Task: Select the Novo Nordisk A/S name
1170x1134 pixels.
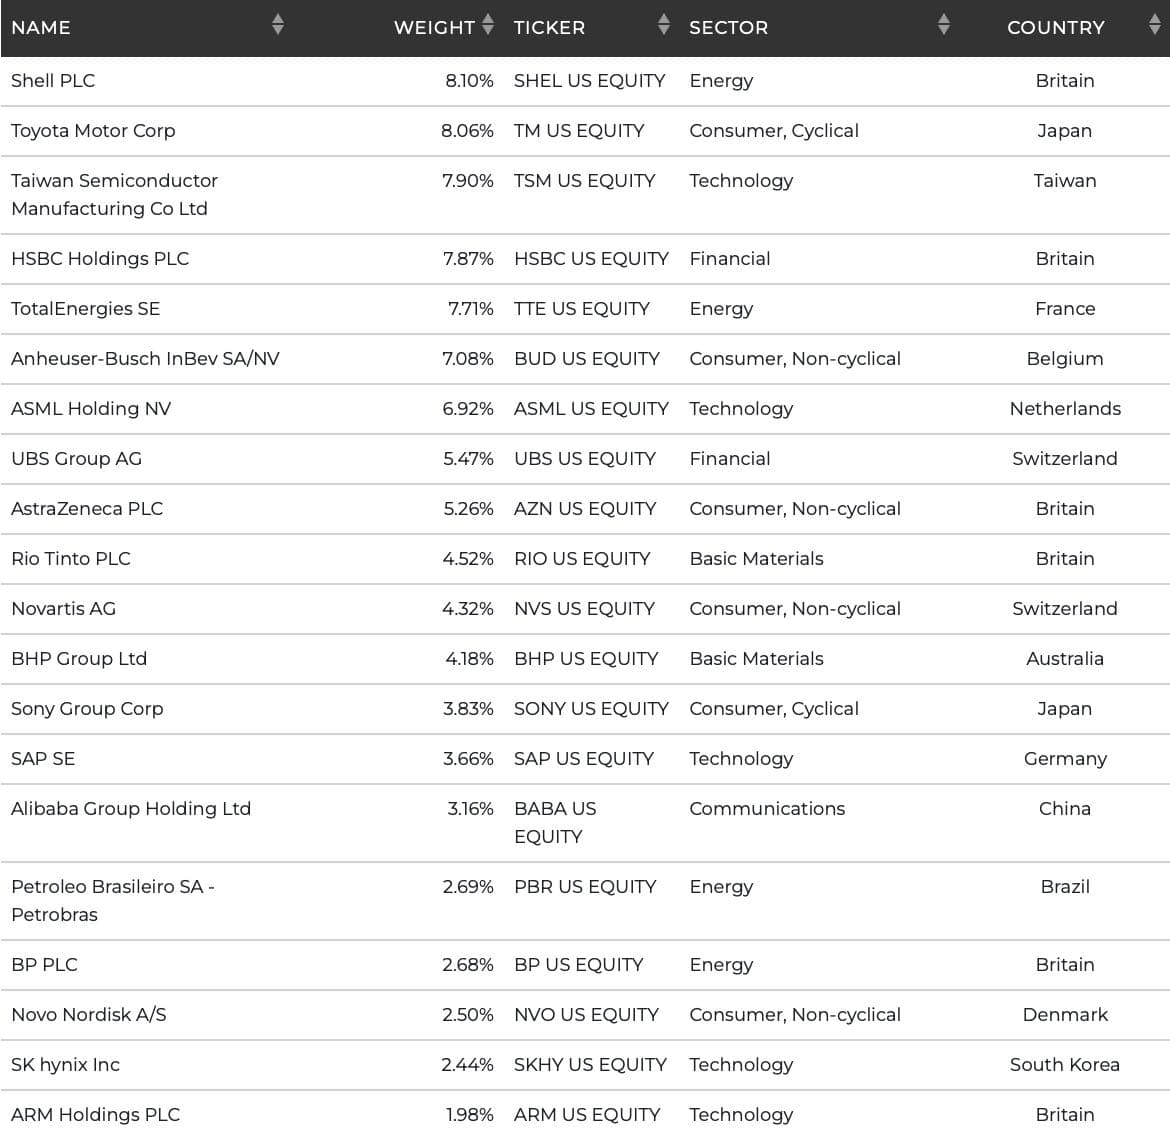Action: coord(89,1015)
